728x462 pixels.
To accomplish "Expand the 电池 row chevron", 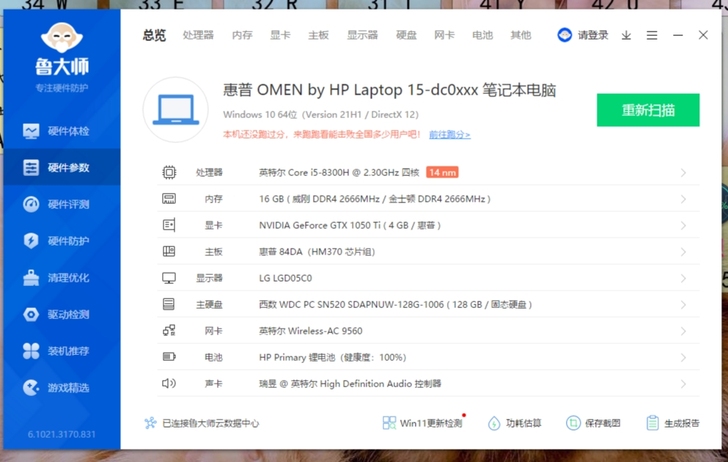I will pyautogui.click(x=683, y=358).
